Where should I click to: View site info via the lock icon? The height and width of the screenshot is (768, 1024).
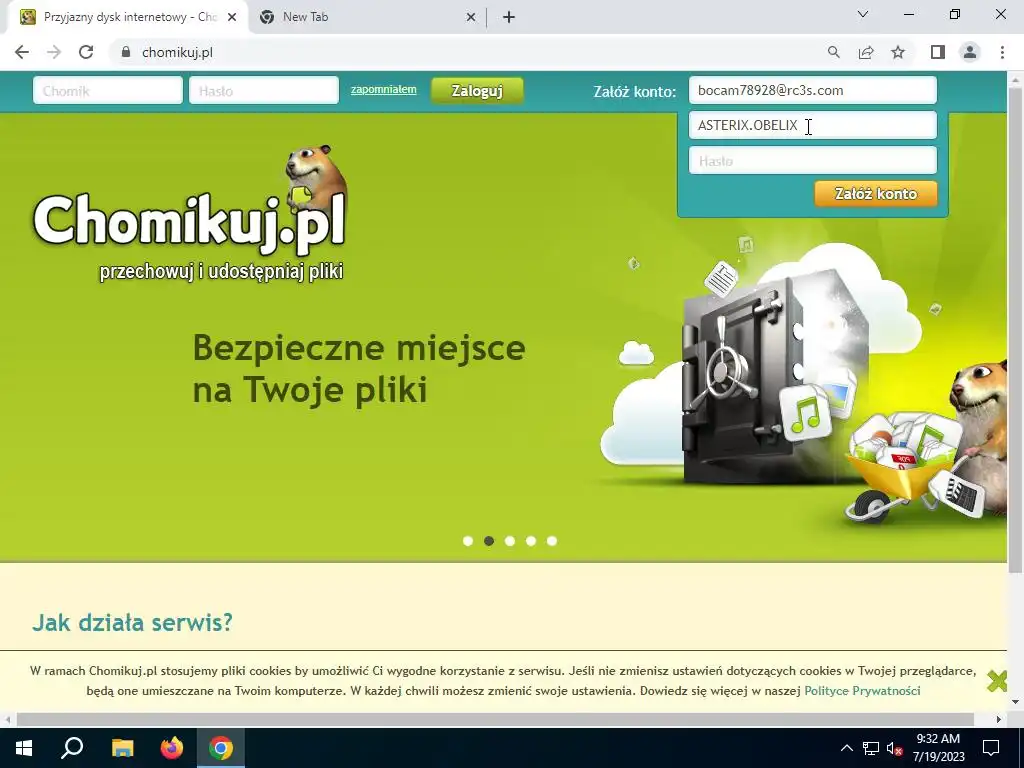coord(126,52)
